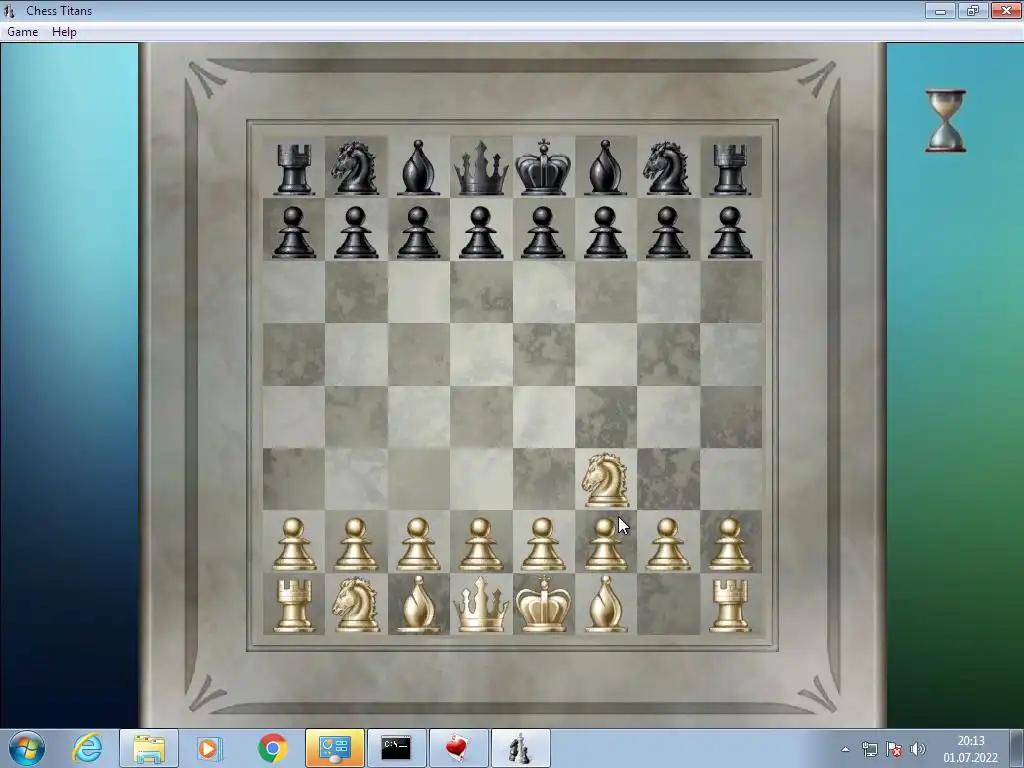Select the white queen on d1
The width and height of the screenshot is (1024, 768).
pos(481,605)
